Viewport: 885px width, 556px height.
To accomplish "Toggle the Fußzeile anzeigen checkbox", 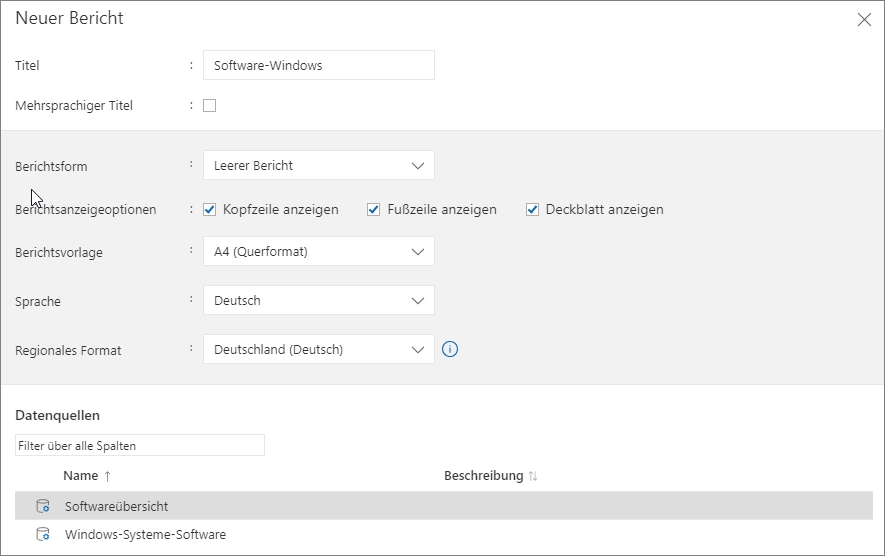I will pyautogui.click(x=374, y=209).
